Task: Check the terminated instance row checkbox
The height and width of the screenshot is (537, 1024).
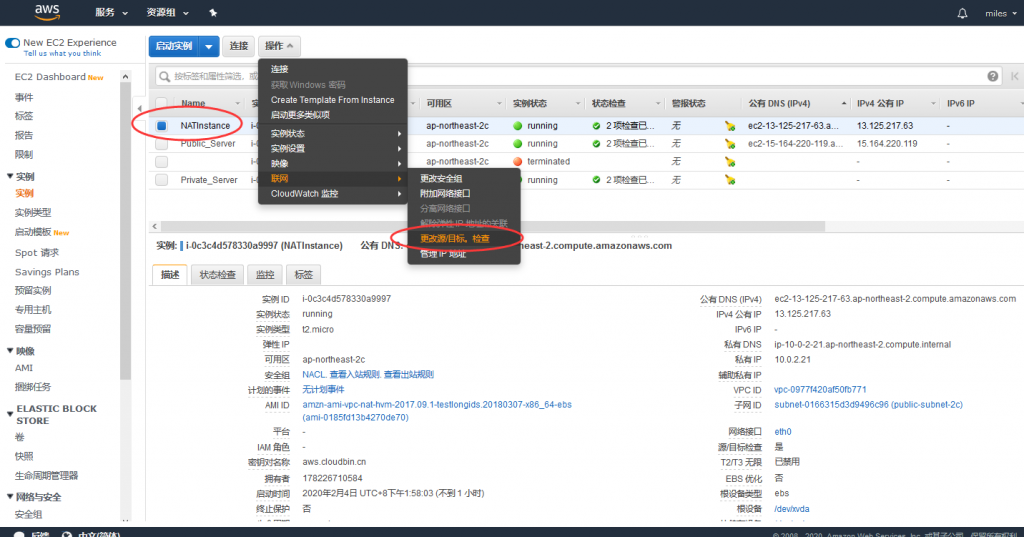Action: (x=161, y=161)
